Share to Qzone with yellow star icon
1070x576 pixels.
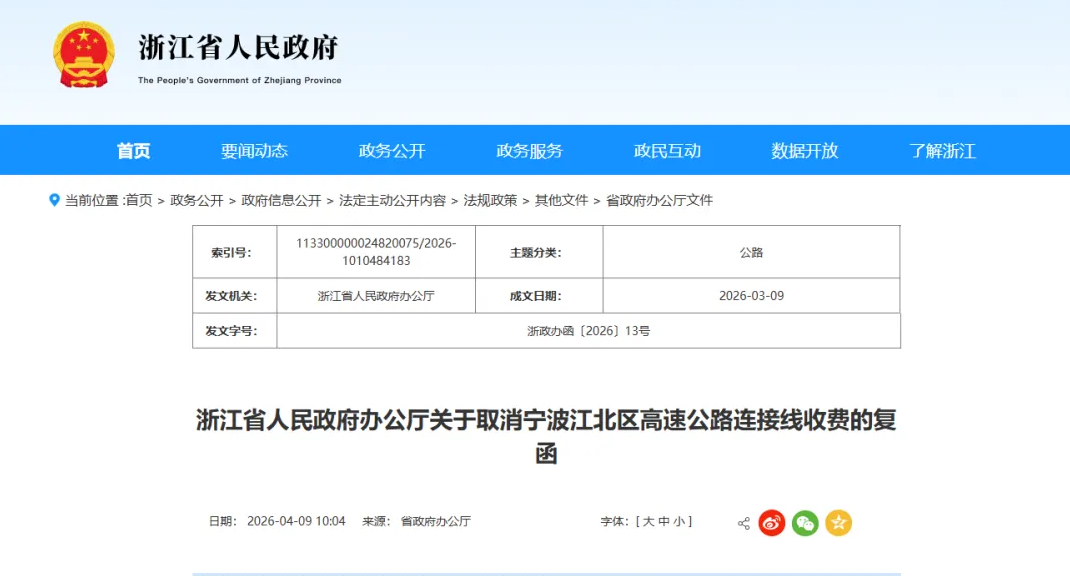click(x=838, y=523)
